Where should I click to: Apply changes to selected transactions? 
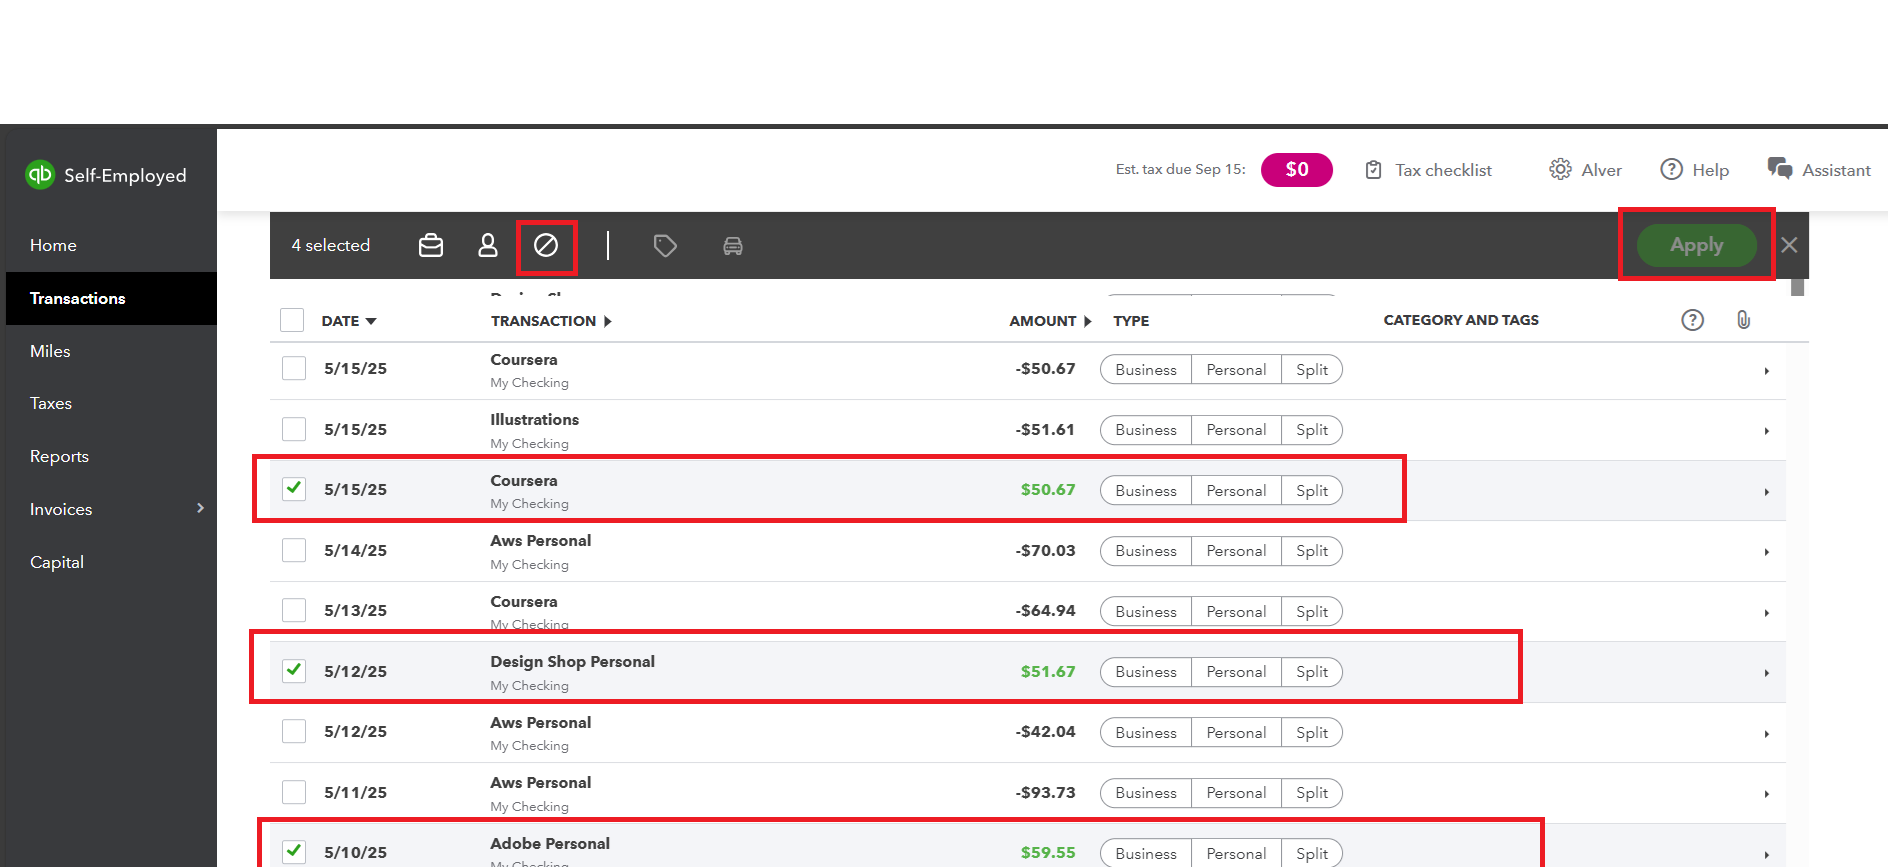point(1696,245)
